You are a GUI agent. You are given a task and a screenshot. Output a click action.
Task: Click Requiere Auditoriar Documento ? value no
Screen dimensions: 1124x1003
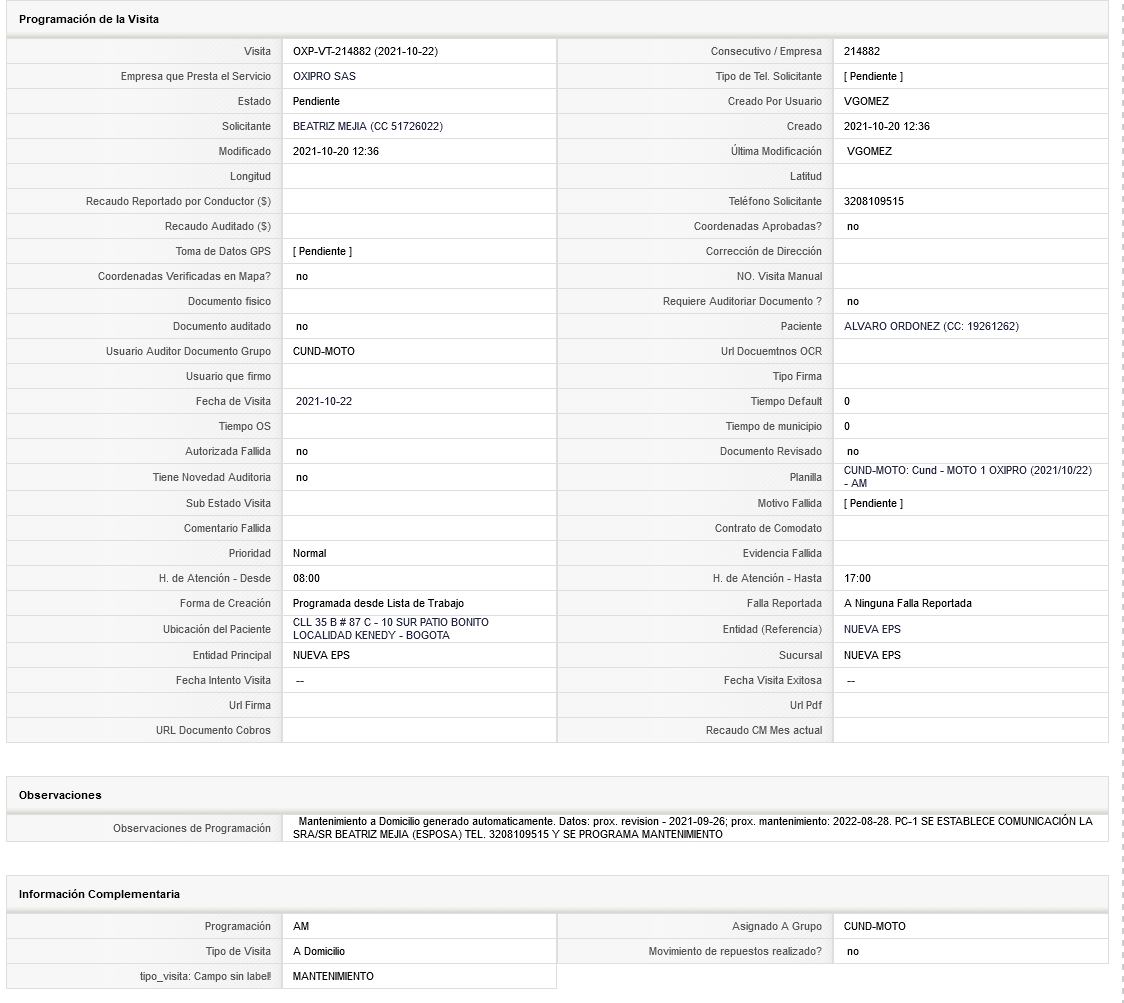(x=852, y=302)
